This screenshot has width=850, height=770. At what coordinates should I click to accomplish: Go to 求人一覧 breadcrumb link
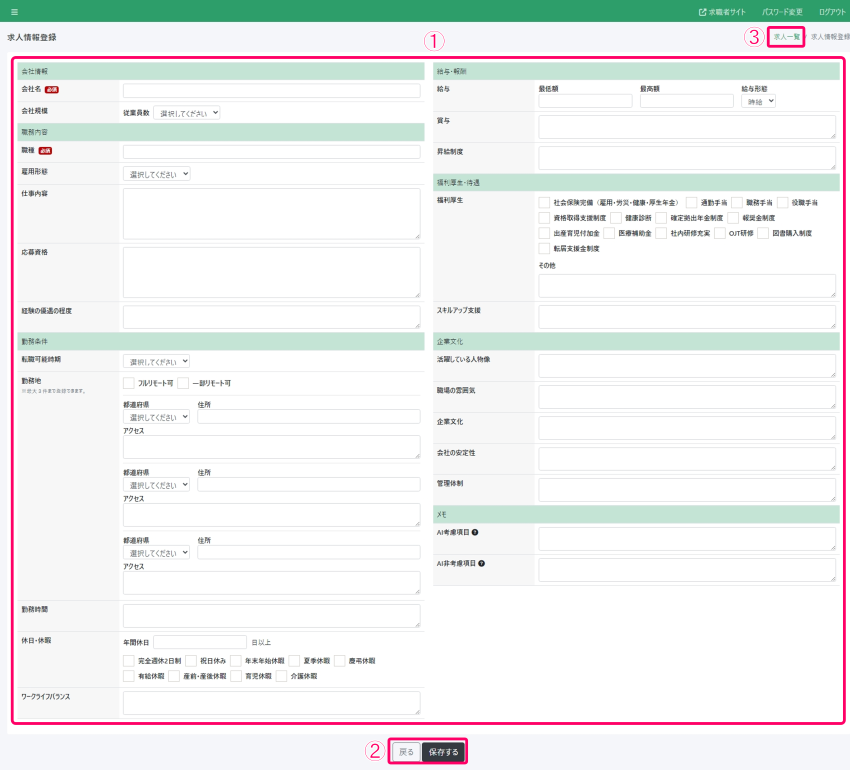click(x=787, y=37)
